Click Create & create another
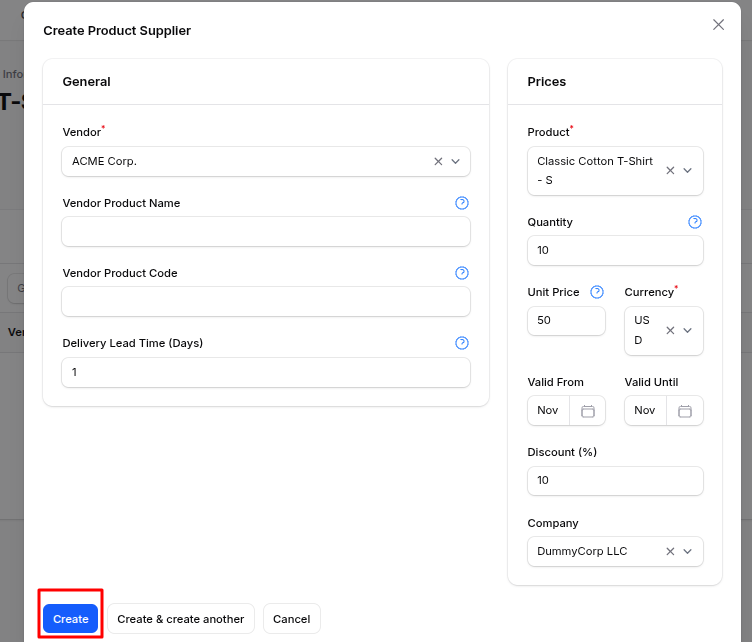The height and width of the screenshot is (642, 752). pos(181,619)
